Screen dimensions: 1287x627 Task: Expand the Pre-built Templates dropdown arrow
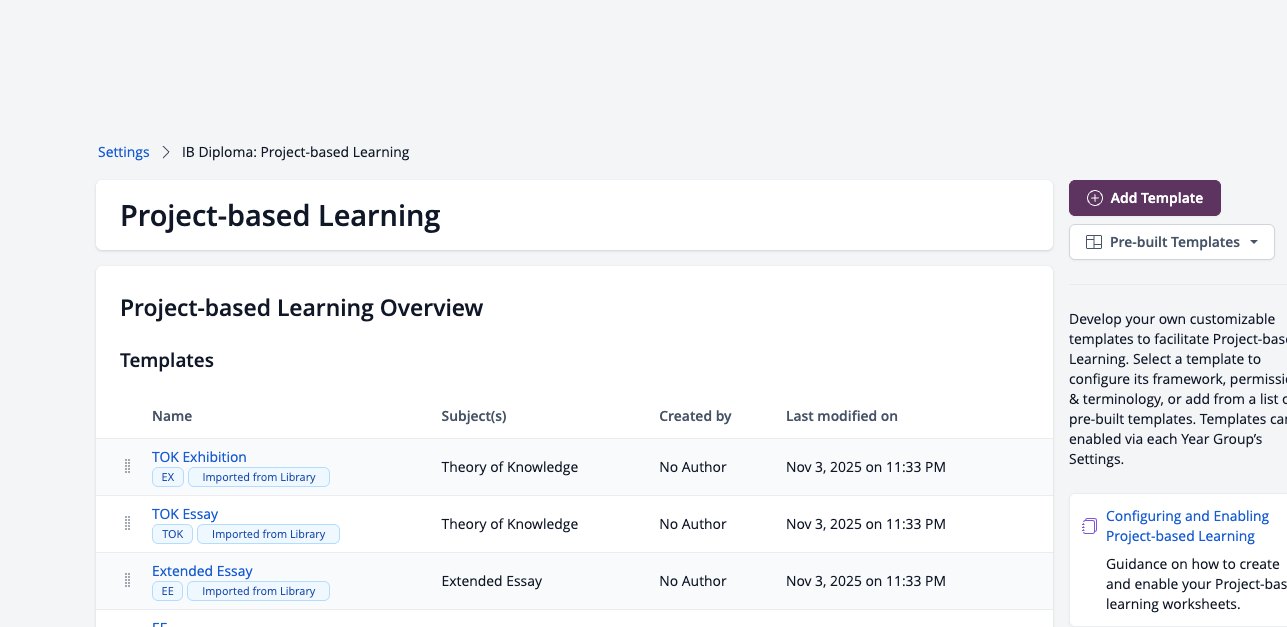[x=1254, y=242]
